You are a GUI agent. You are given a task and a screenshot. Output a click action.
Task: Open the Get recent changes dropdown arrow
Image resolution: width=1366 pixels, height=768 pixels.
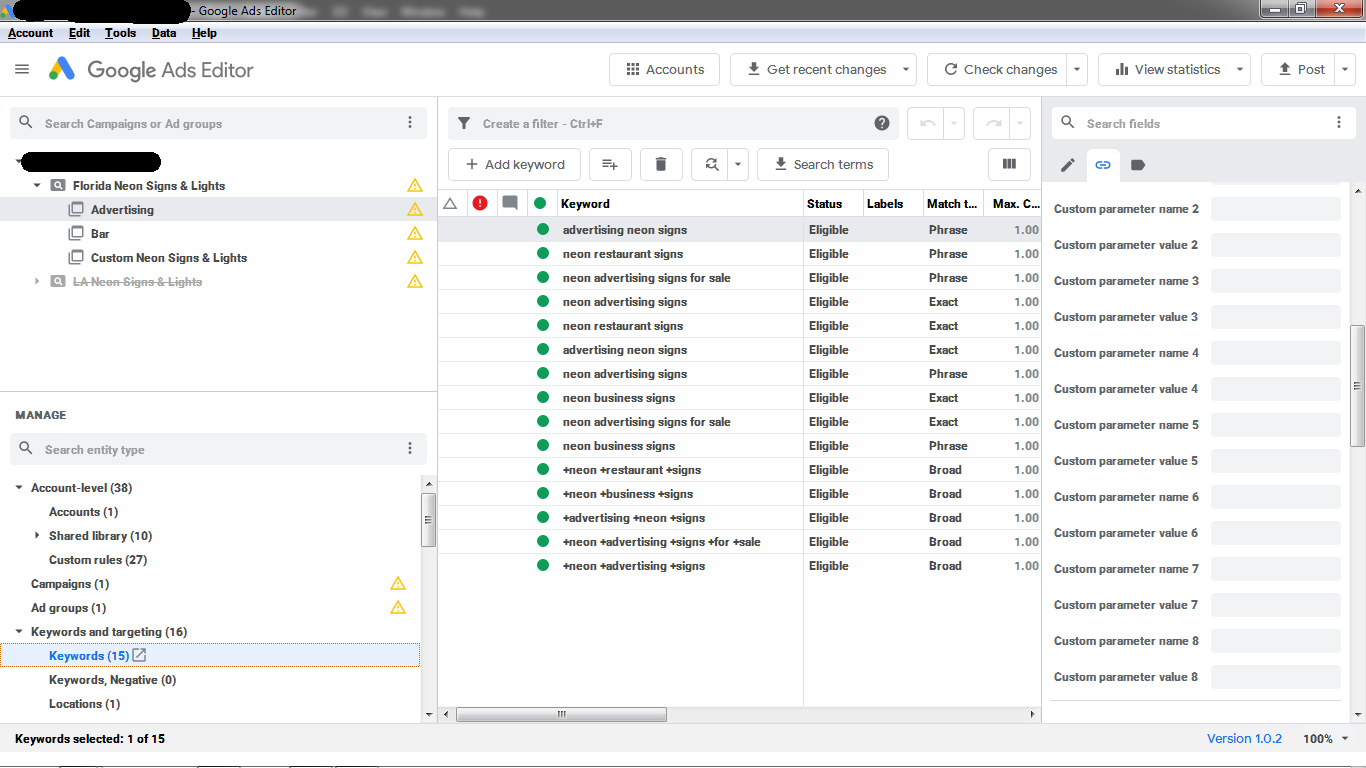906,69
